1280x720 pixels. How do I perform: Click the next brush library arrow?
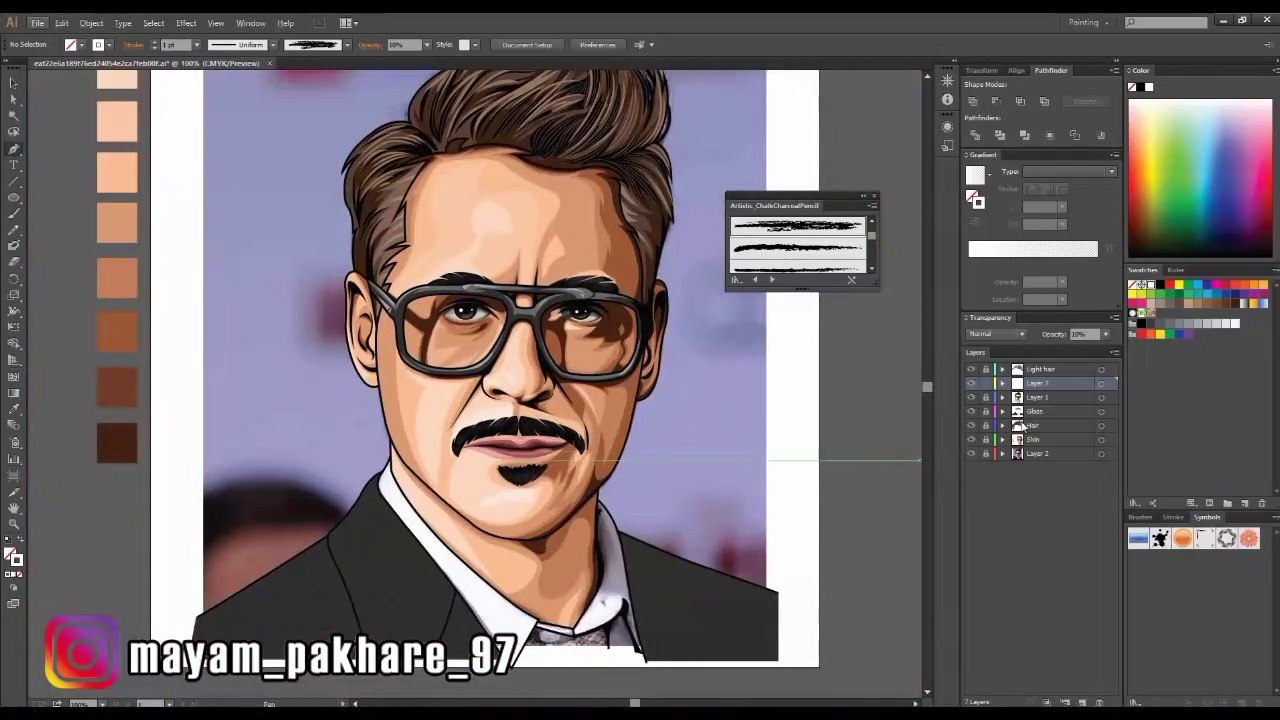coord(772,280)
